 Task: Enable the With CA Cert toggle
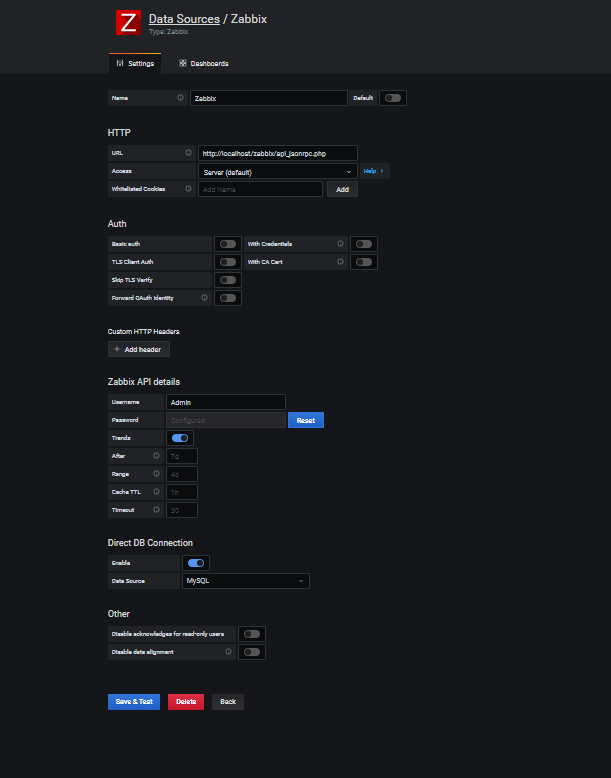coord(364,262)
